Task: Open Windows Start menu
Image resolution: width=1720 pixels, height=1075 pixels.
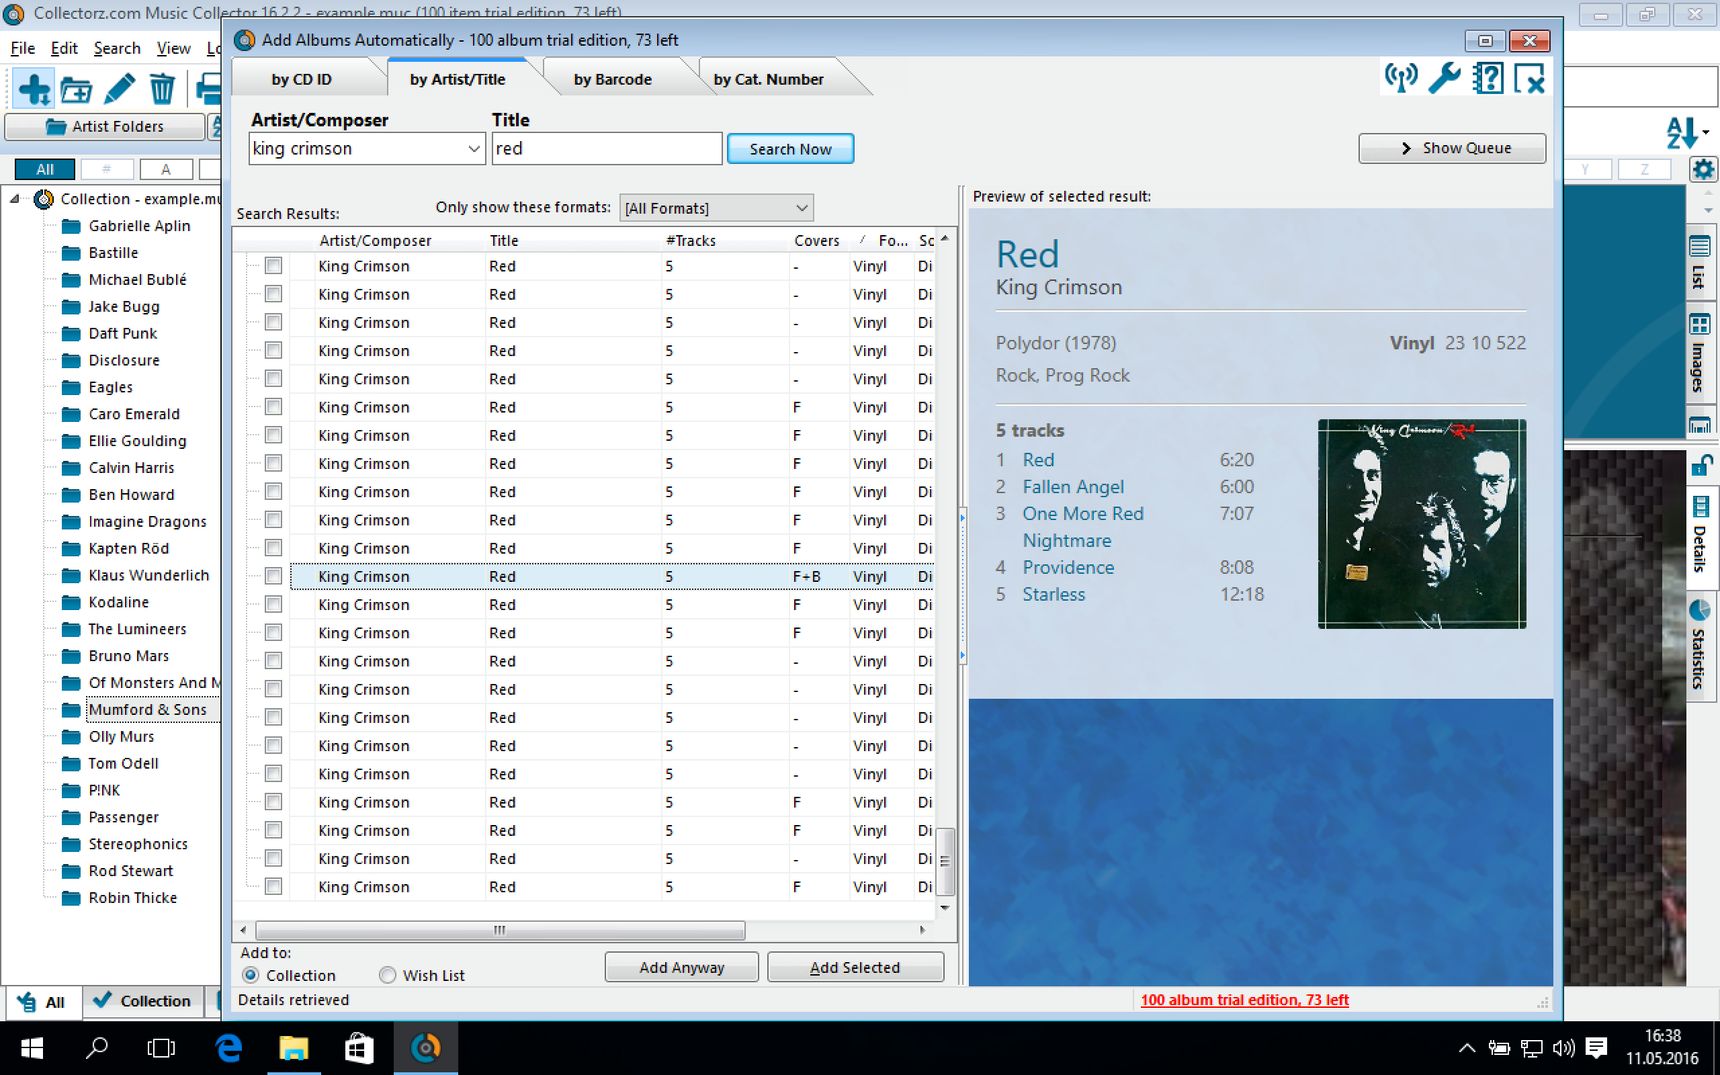Action: coord(32,1048)
